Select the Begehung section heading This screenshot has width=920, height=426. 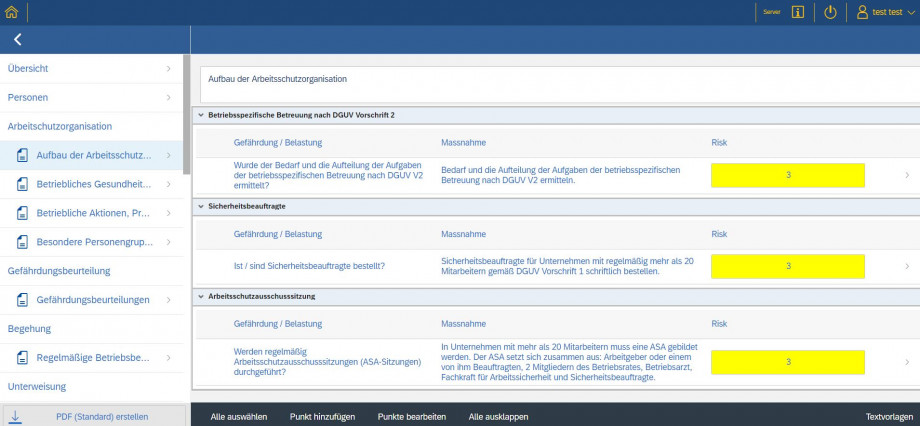[x=29, y=329]
